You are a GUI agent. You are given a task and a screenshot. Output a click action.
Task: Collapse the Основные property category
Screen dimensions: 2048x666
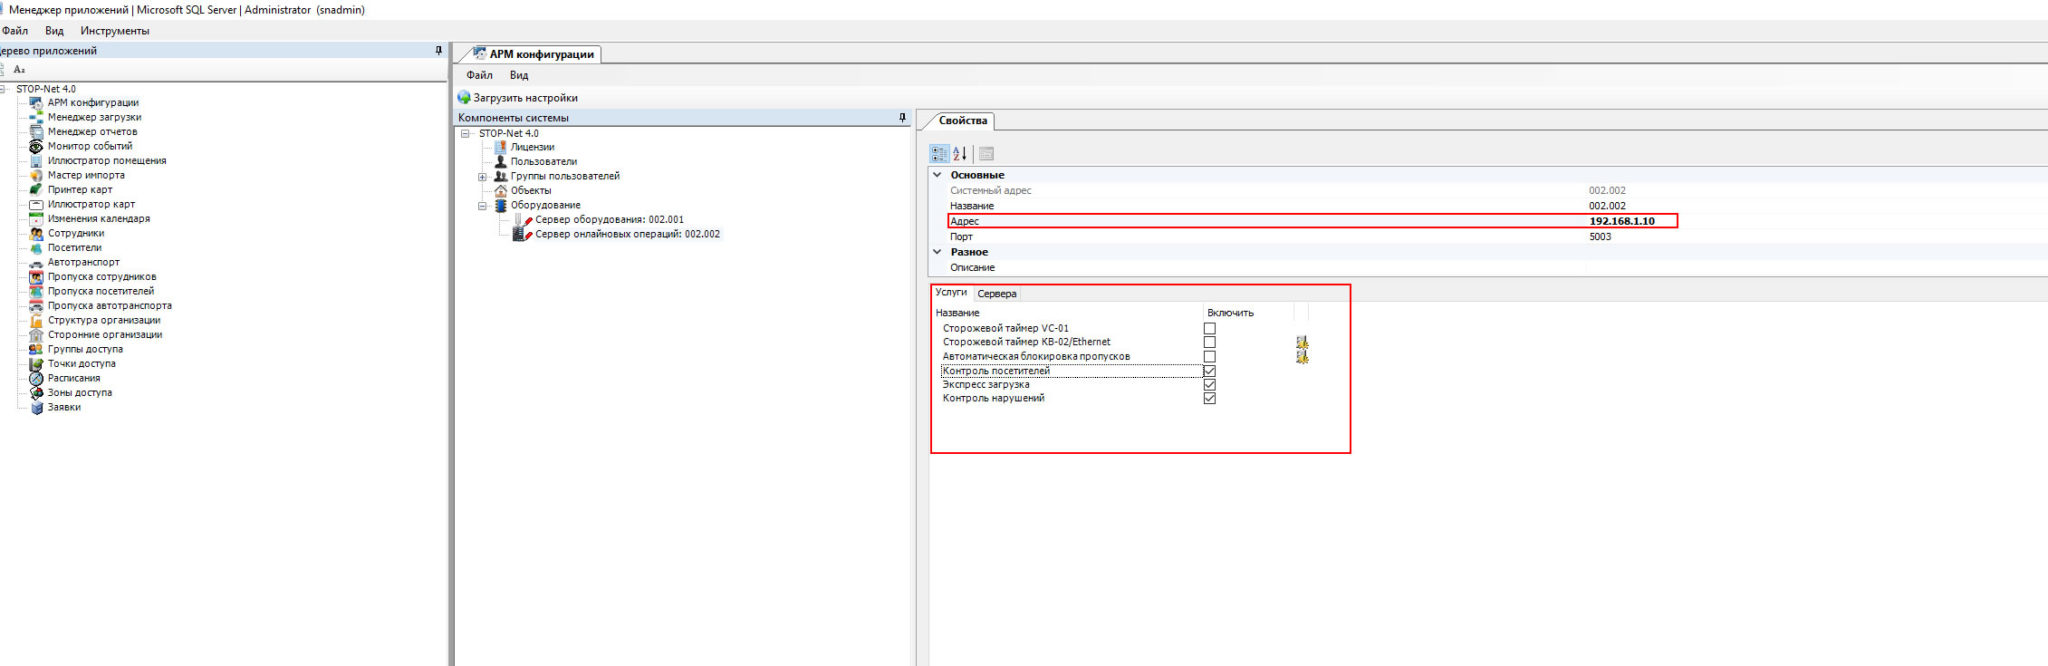pos(938,175)
